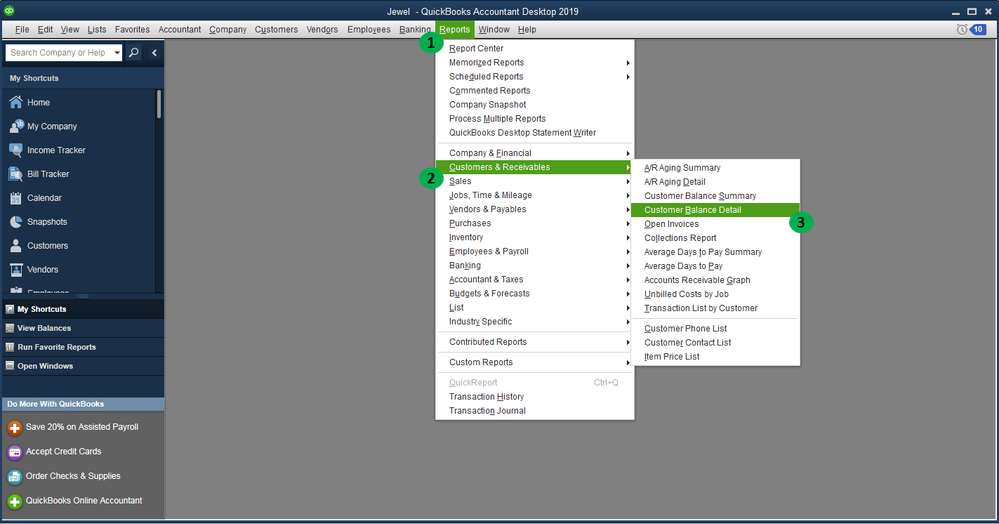Expand Custom Reports submenu

tap(535, 362)
